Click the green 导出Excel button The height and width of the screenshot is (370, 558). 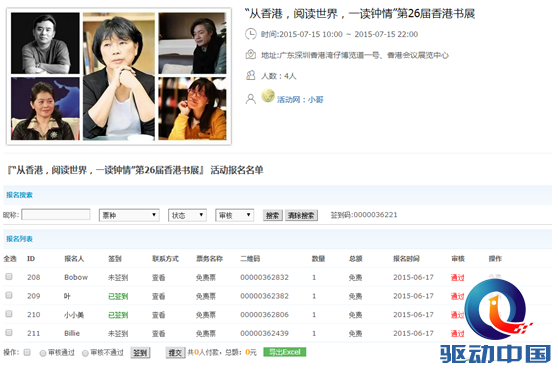tap(285, 352)
